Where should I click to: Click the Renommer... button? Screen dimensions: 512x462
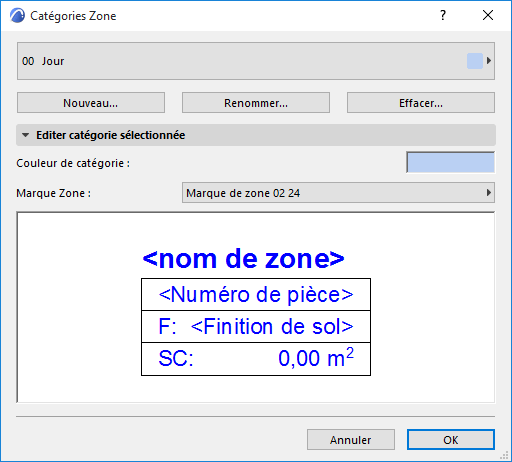tap(256, 103)
